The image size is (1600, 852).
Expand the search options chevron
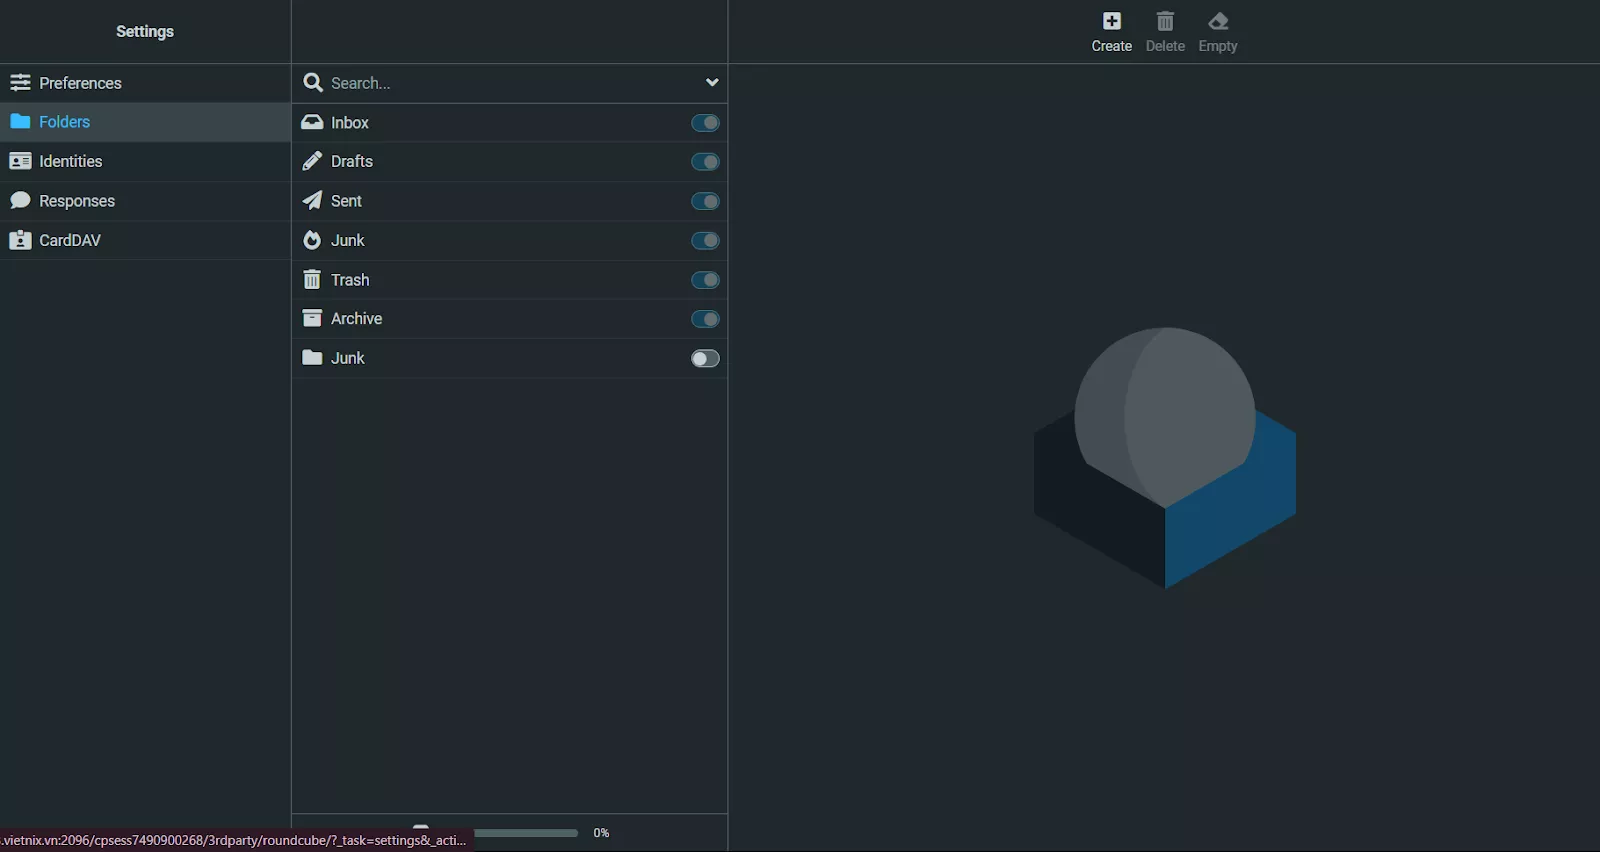[x=712, y=82]
